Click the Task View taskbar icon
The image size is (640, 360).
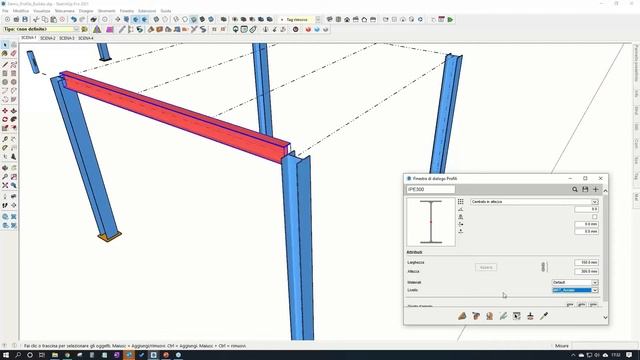click(x=42, y=355)
